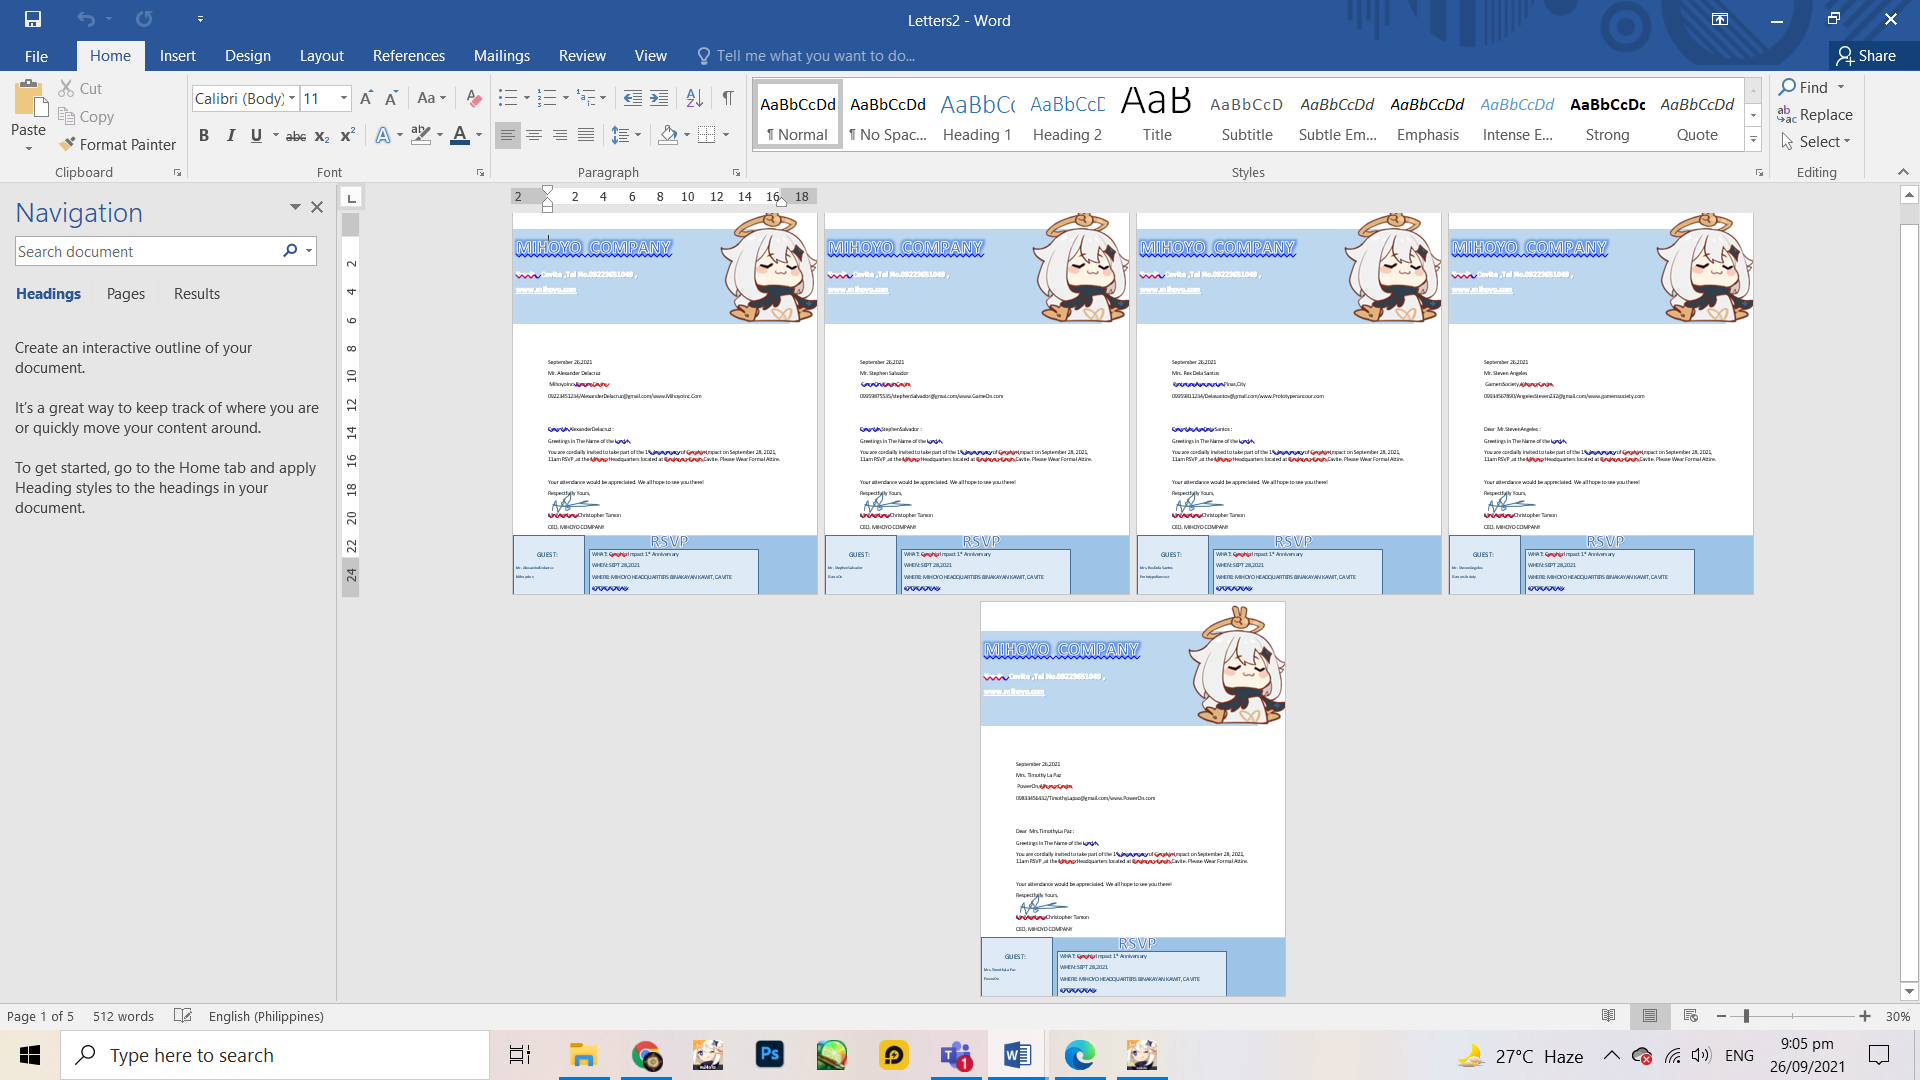The width and height of the screenshot is (1920, 1080).
Task: Click the Clear All Formatting icon
Action: click(x=474, y=98)
